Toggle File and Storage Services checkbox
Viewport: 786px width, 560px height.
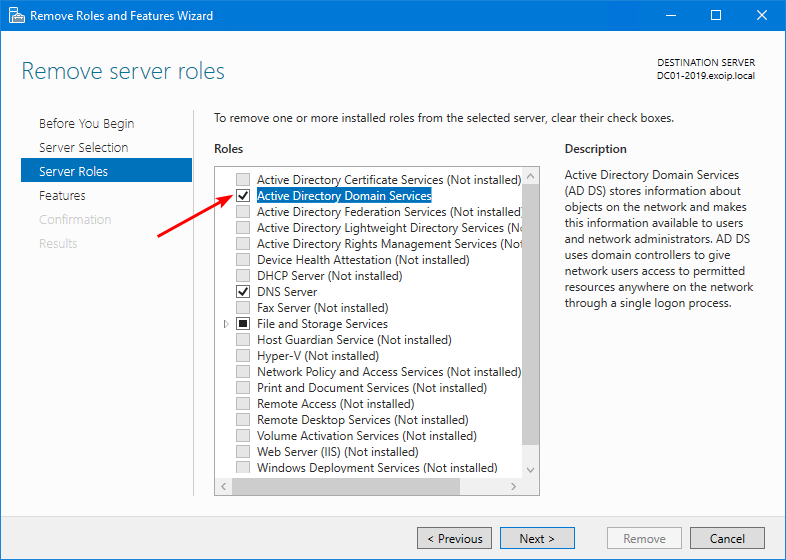243,324
